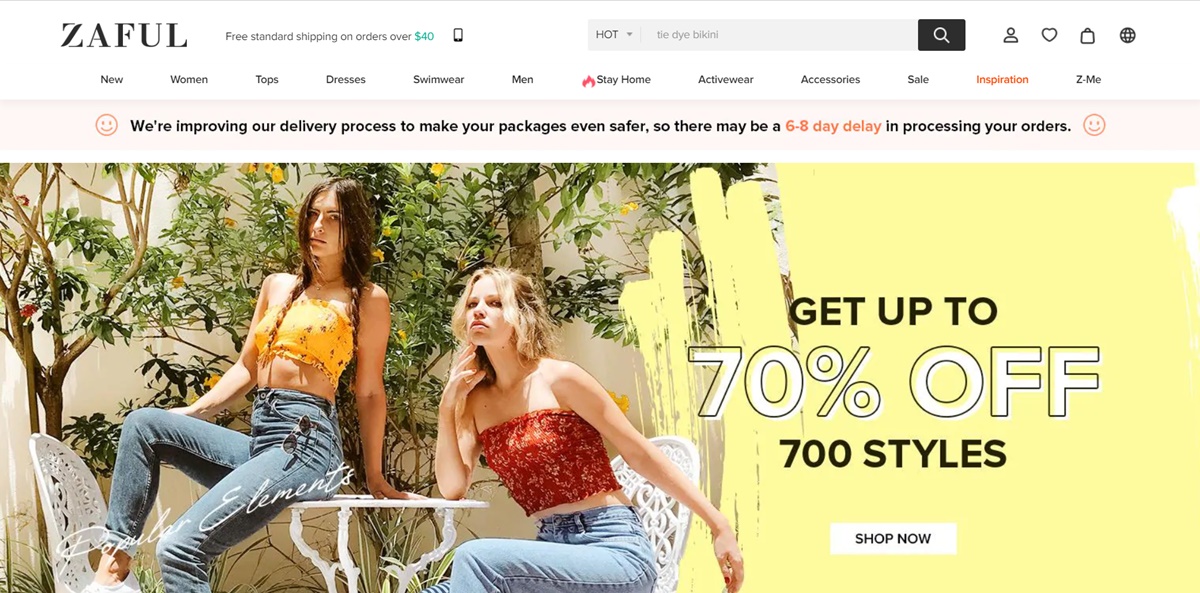Click the flame icon beside Stay Home

(588, 80)
